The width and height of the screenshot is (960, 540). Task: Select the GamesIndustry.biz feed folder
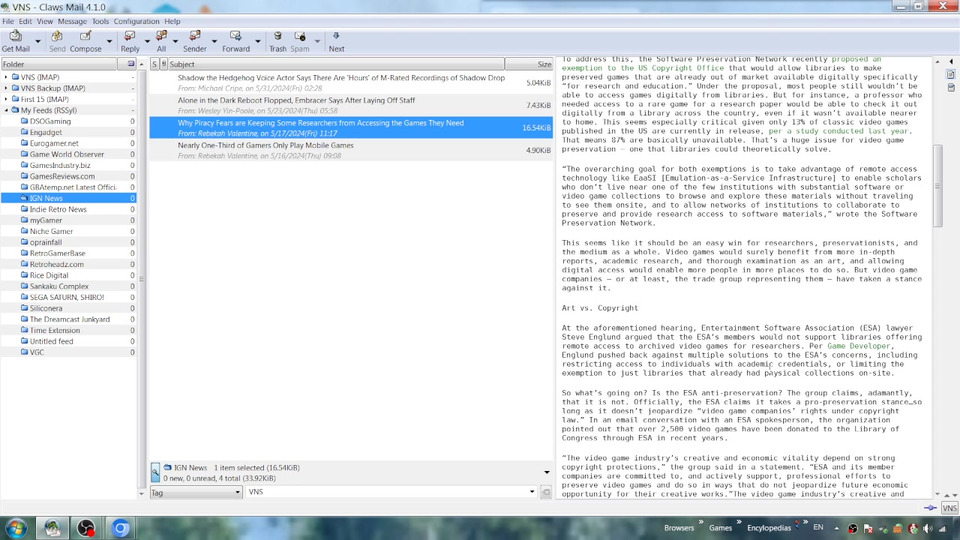(60, 165)
